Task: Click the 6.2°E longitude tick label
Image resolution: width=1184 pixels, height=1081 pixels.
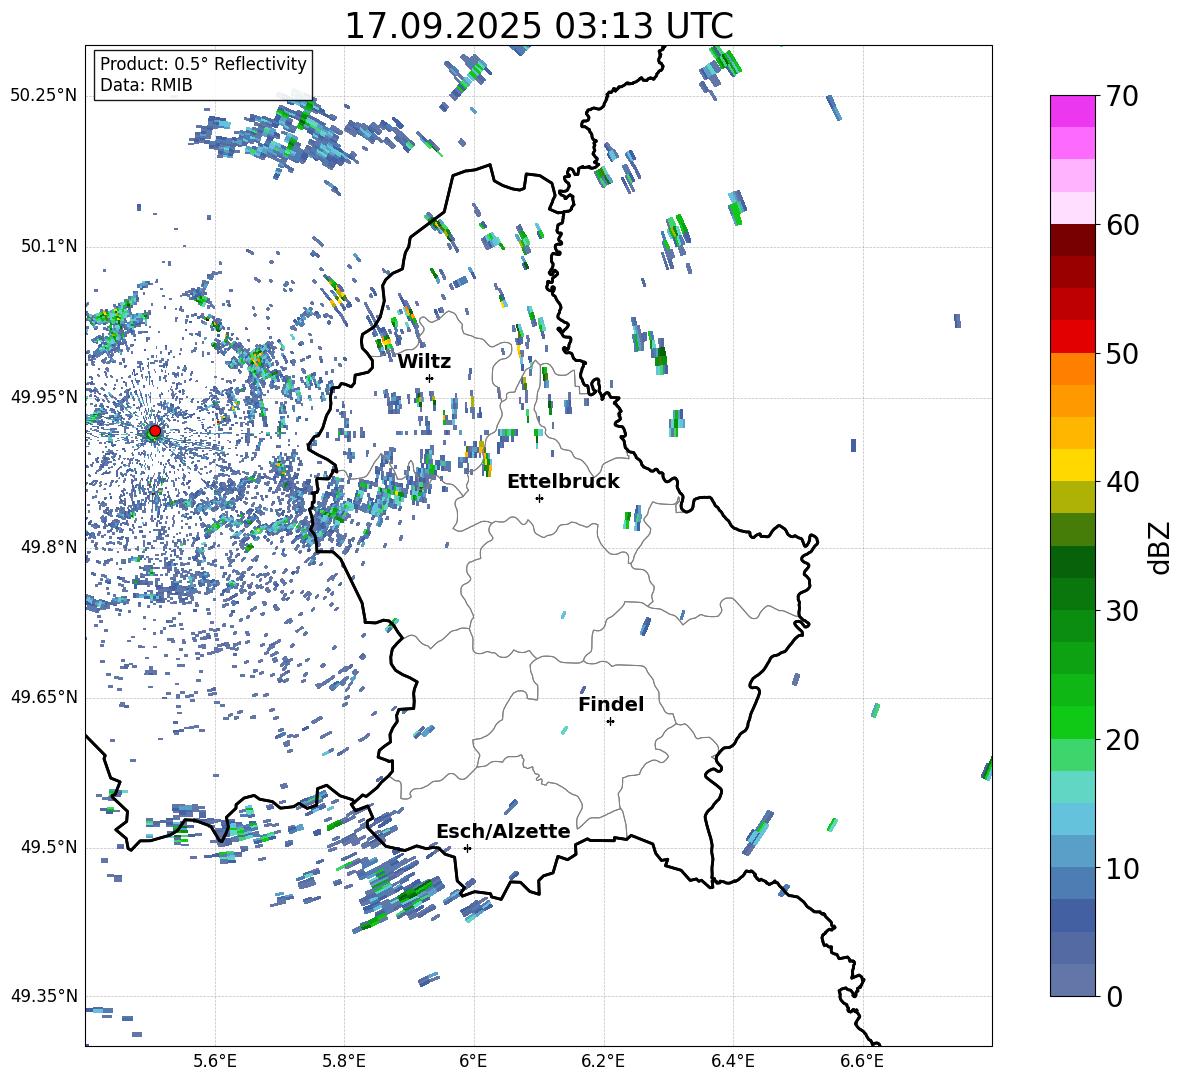Action: pos(604,1060)
